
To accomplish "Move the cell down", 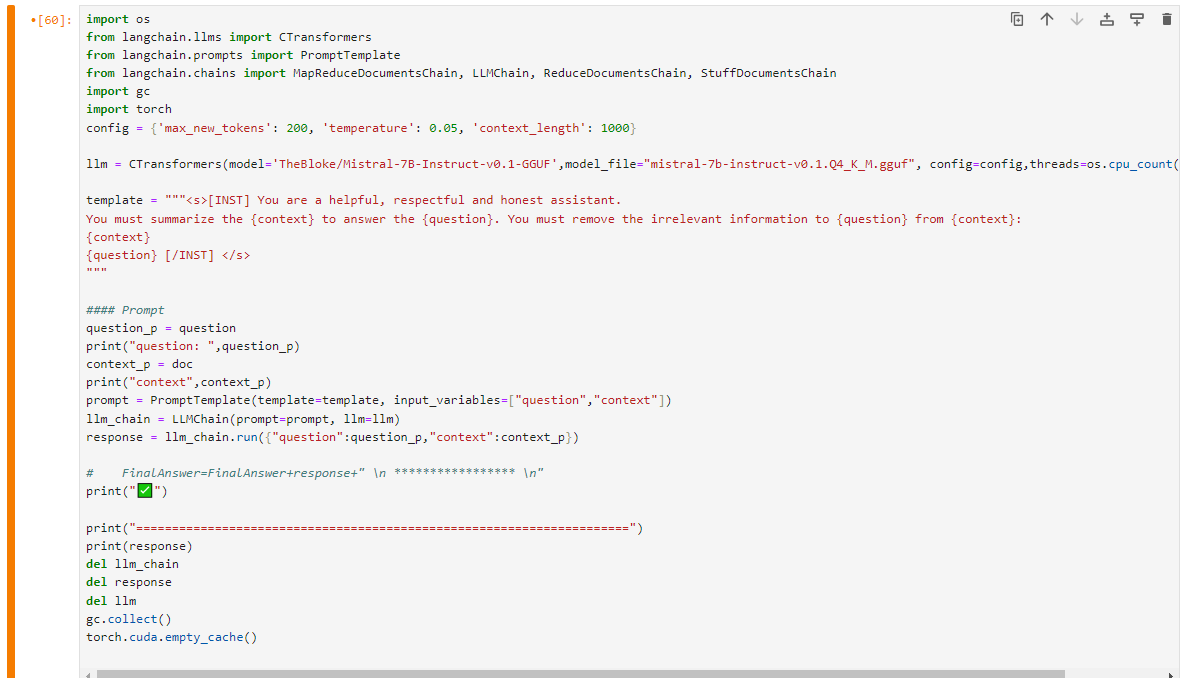I will [1077, 18].
